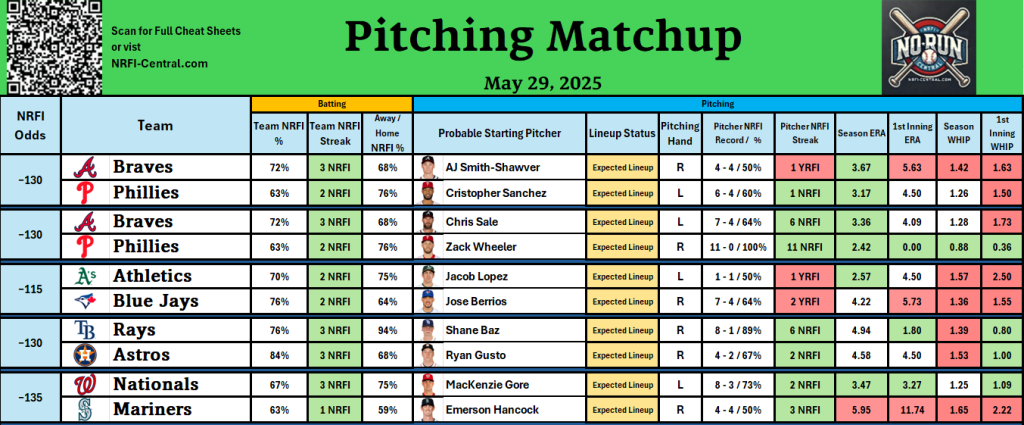The height and width of the screenshot is (425, 1024).
Task: Click the Astros team logo
Action: tap(86, 355)
